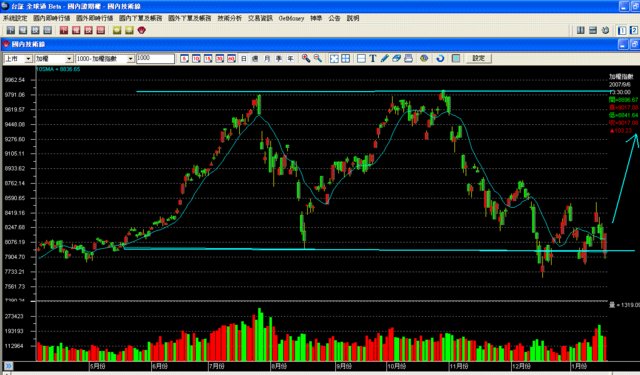This screenshot has width=640, height=375.
Task: Toggle the 10-minute chart interval
Action: click(x=196, y=58)
